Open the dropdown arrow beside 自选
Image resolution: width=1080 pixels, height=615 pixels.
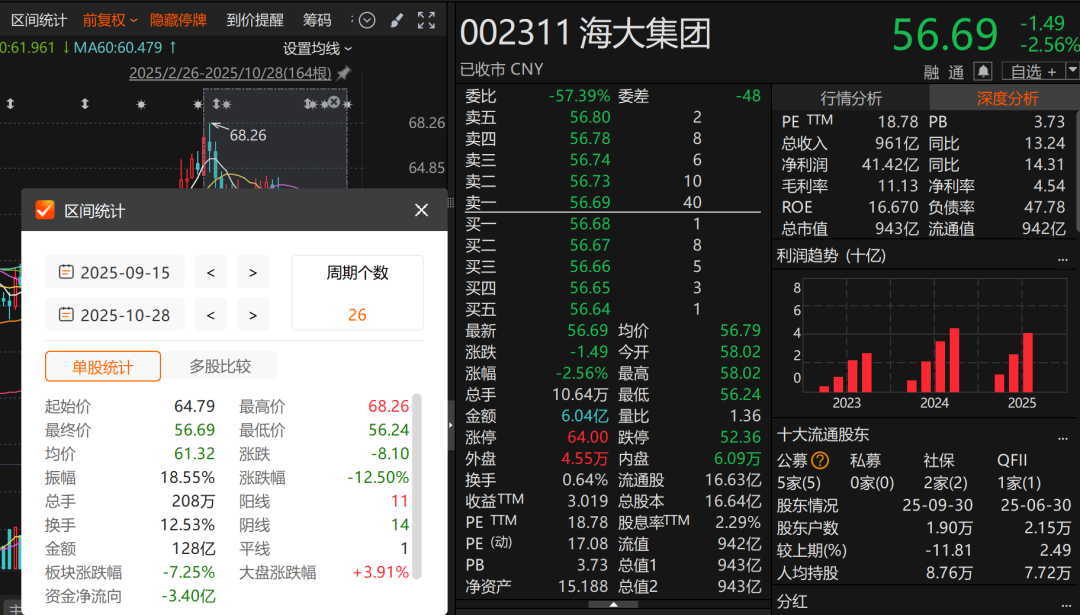click(1072, 70)
